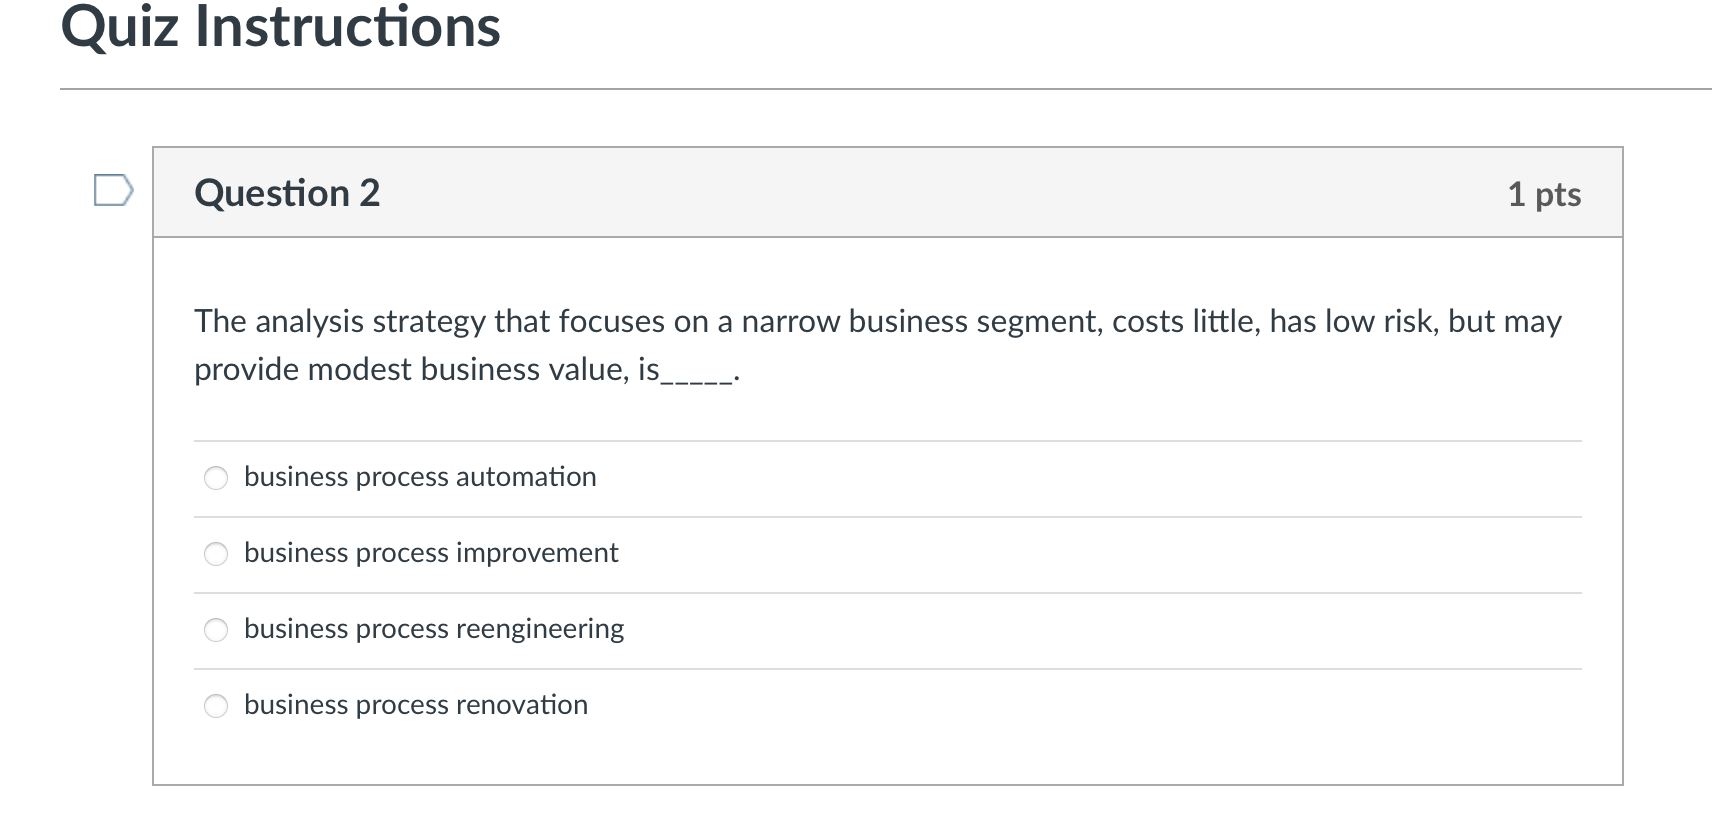
Task: Click the "business process renovation" answer label
Action: (x=416, y=705)
